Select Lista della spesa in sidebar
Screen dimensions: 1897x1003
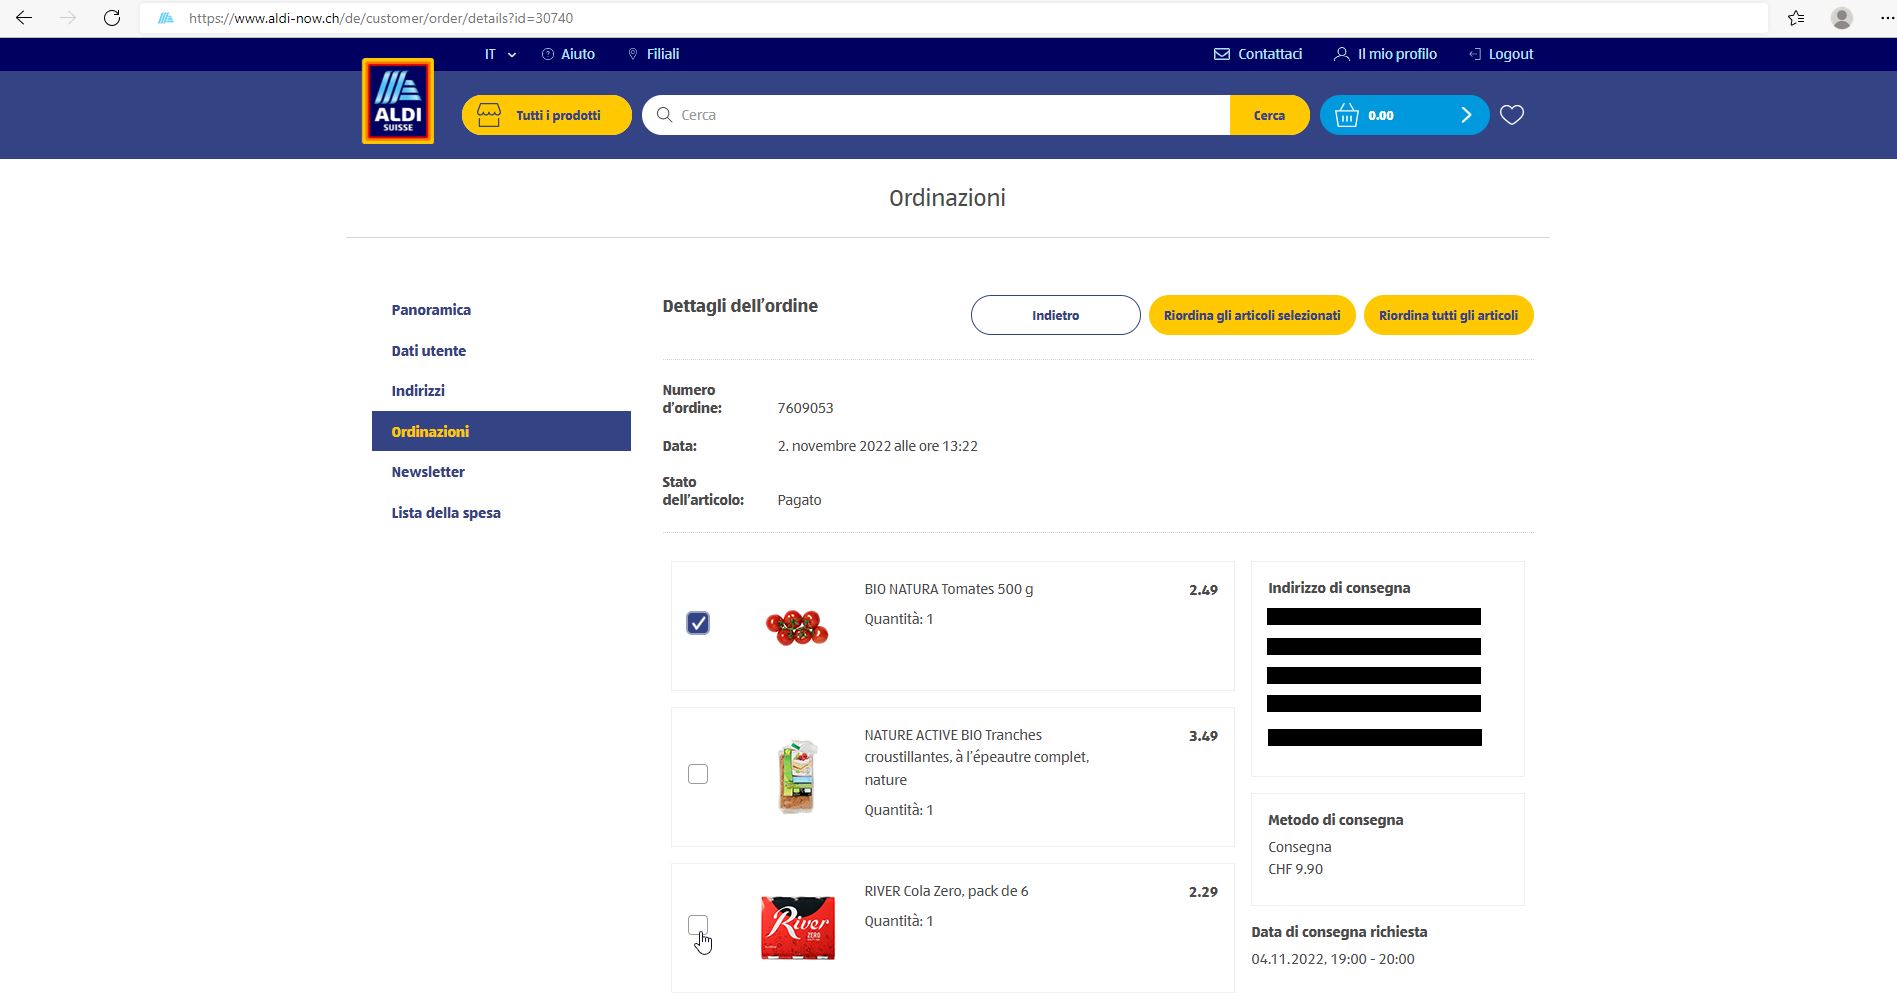point(446,513)
